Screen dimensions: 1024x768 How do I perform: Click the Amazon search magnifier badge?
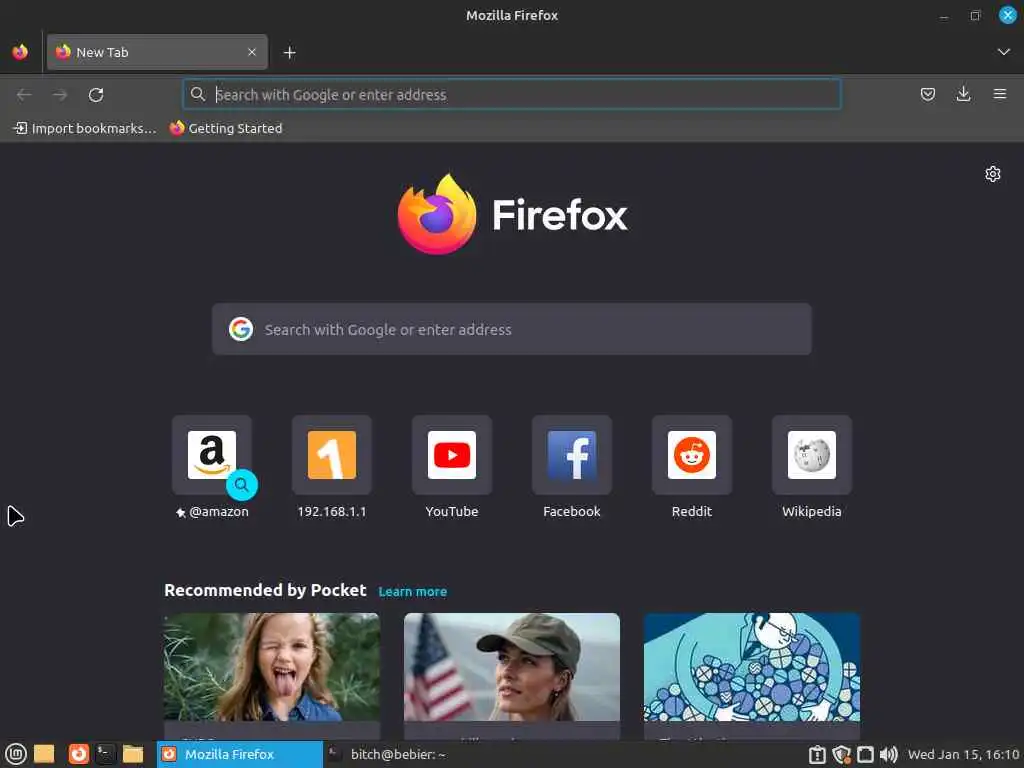click(x=242, y=485)
